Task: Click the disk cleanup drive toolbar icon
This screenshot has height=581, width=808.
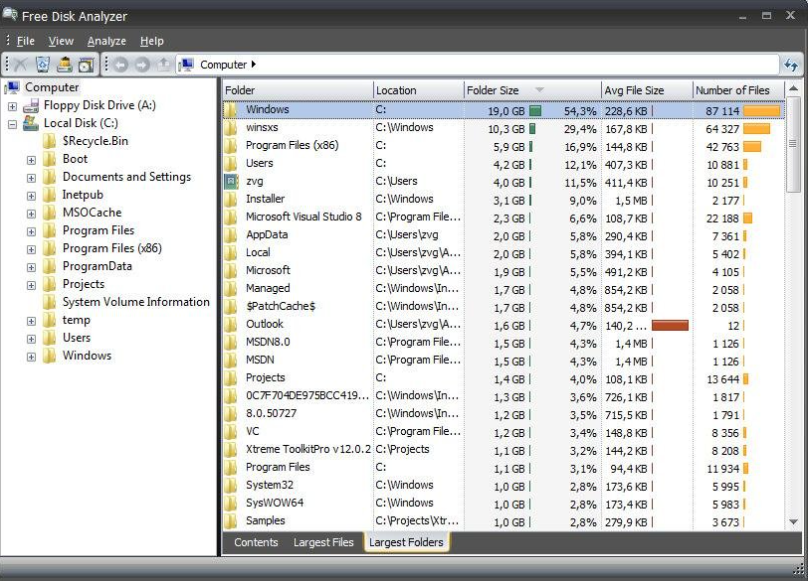Action: click(64, 65)
